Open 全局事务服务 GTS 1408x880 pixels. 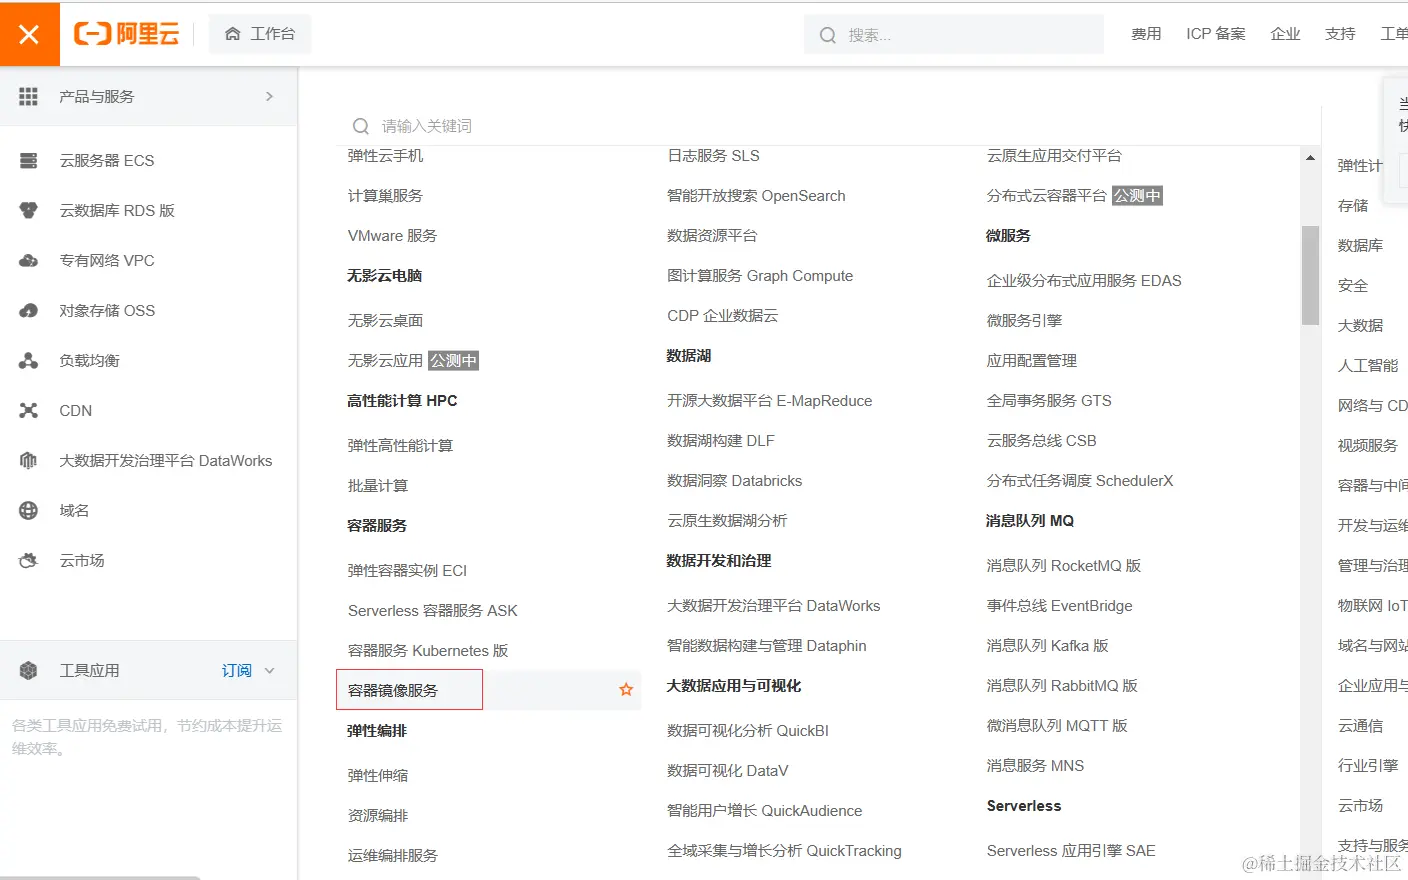coord(1049,400)
